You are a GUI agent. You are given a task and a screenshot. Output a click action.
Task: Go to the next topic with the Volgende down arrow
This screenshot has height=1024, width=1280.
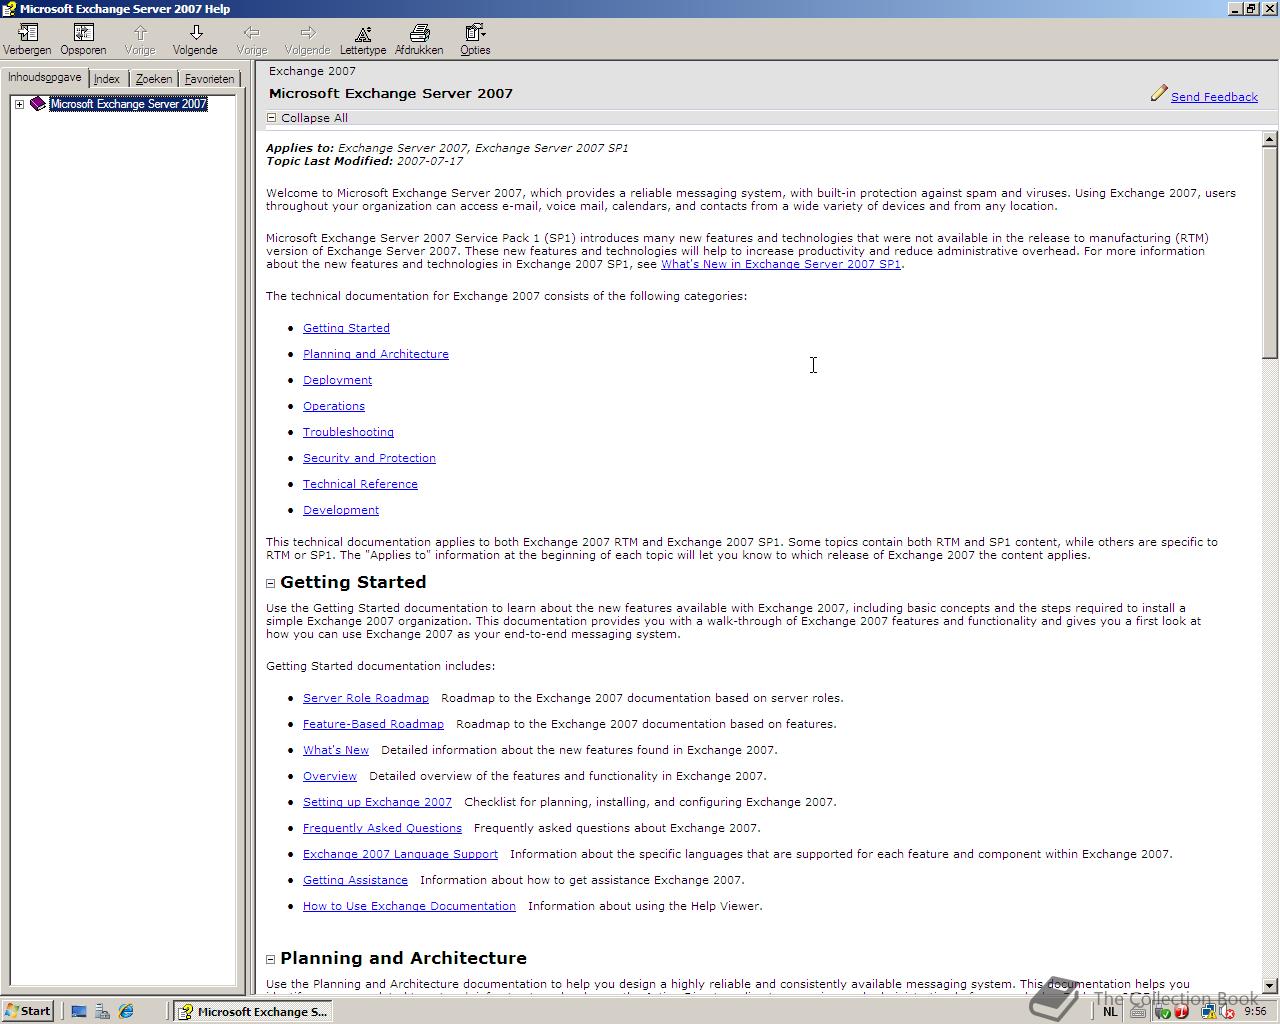195,39
